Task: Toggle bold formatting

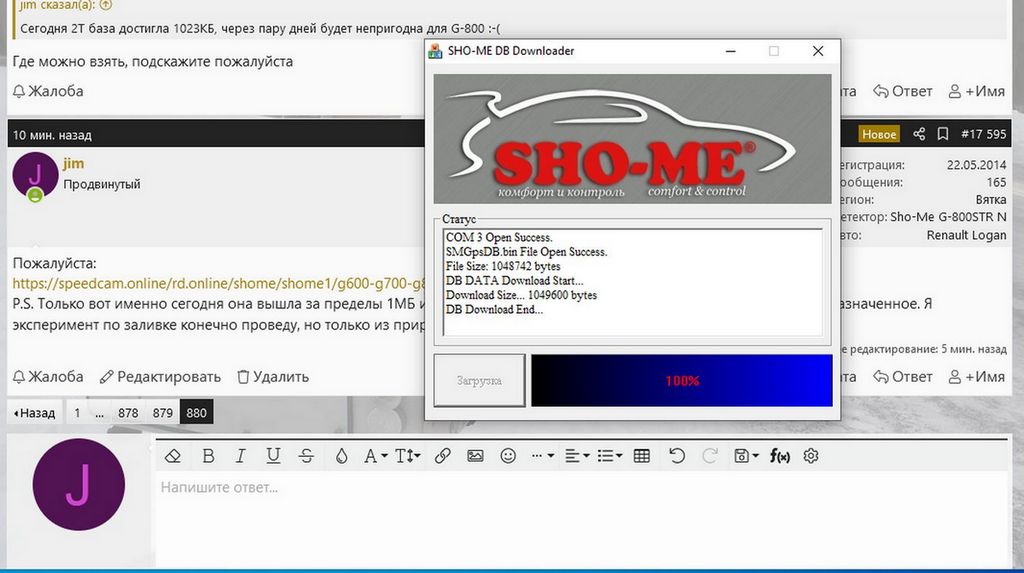Action: [x=208, y=456]
